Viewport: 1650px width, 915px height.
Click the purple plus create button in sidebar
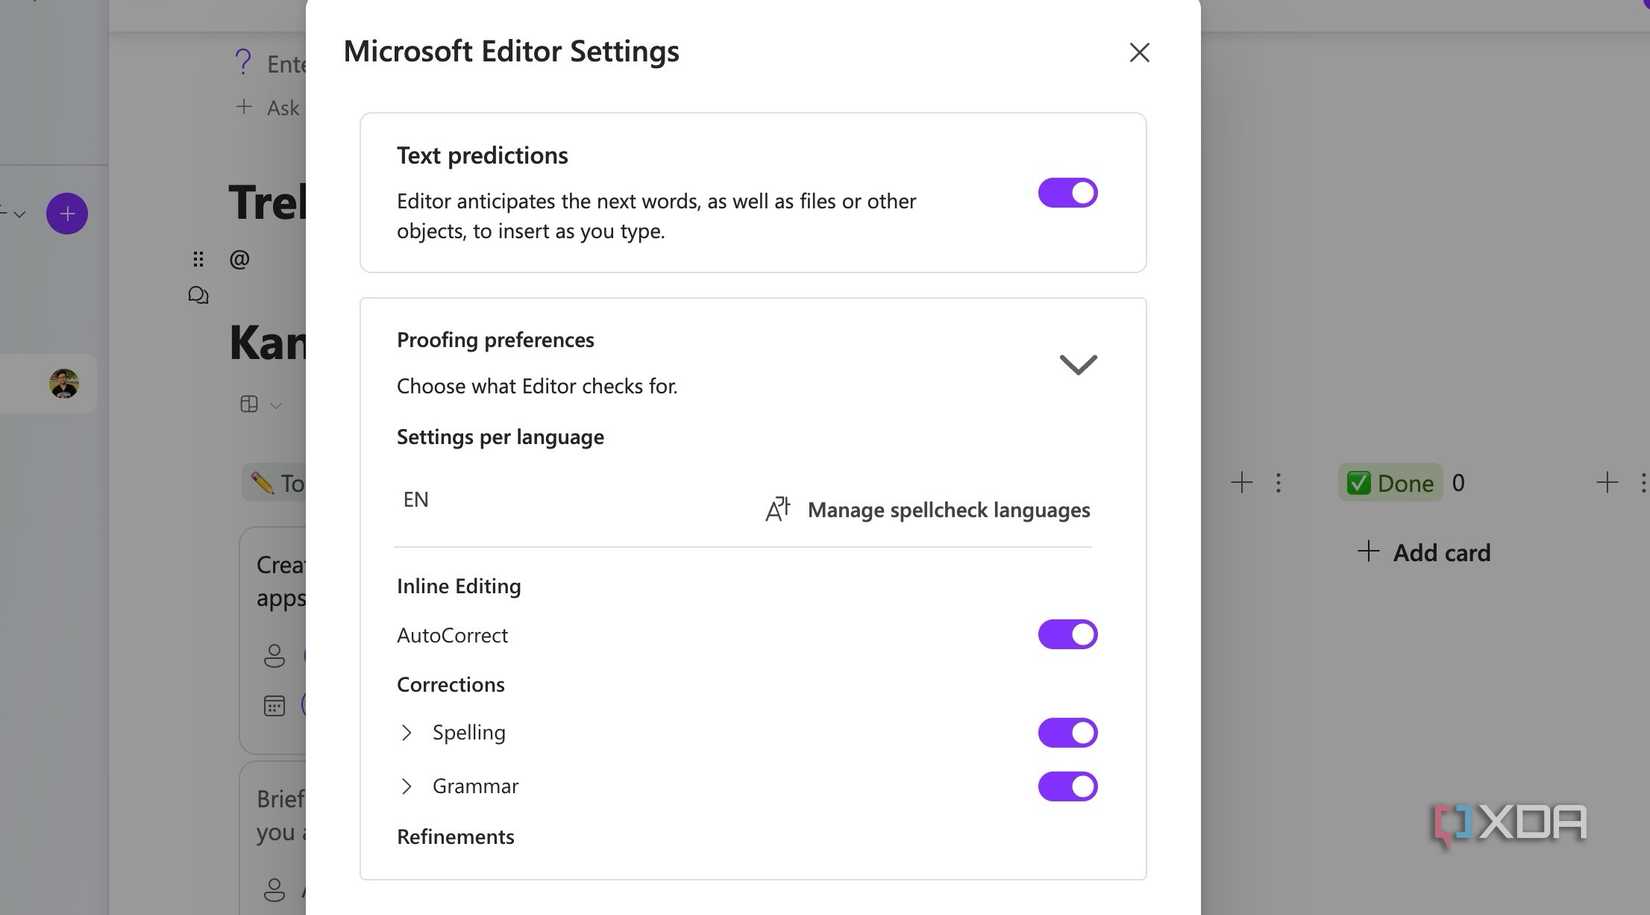(66, 213)
